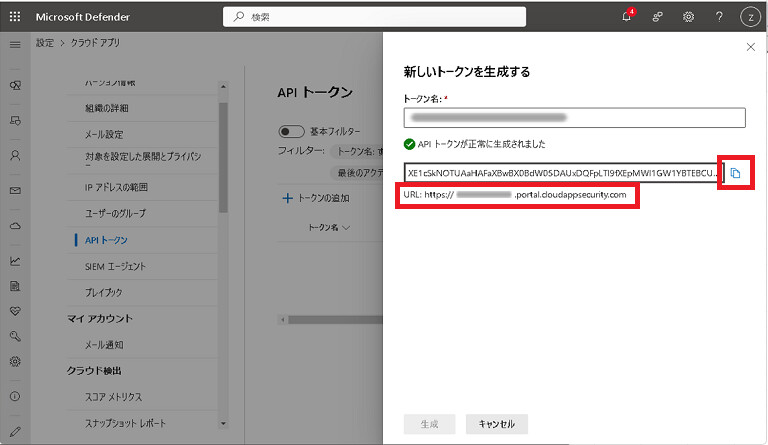Screen dimensions: 768x445
Task: Open the email envelope icon in left rail
Action: (15, 190)
